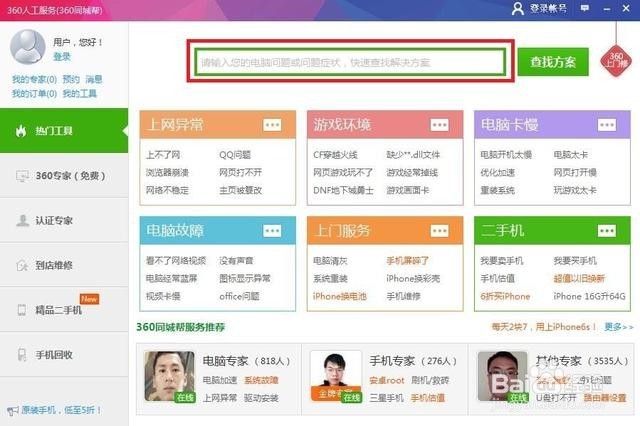640x426 pixels.
Task: Open the 电脑故障 more (…) button
Action: 272,231
